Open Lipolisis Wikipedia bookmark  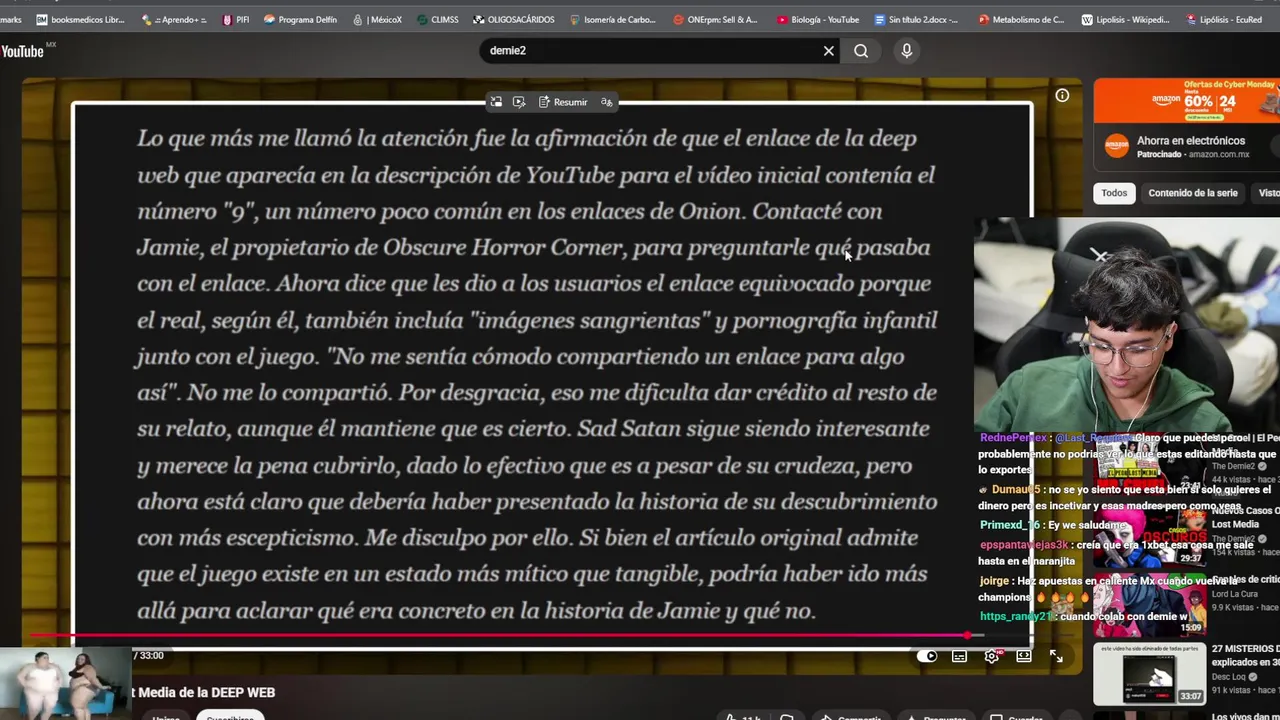click(x=1125, y=19)
